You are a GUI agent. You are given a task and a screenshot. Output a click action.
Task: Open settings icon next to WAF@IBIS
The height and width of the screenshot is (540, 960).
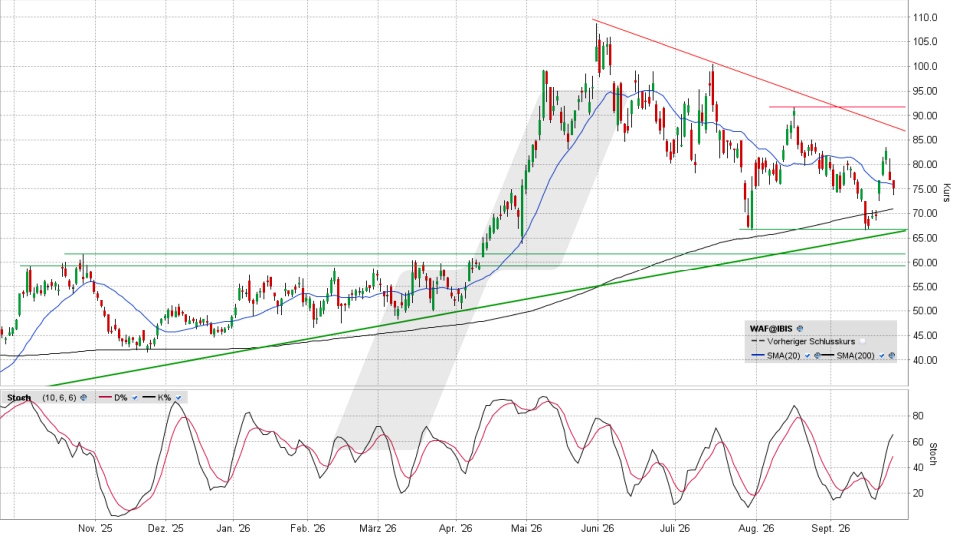(x=800, y=329)
